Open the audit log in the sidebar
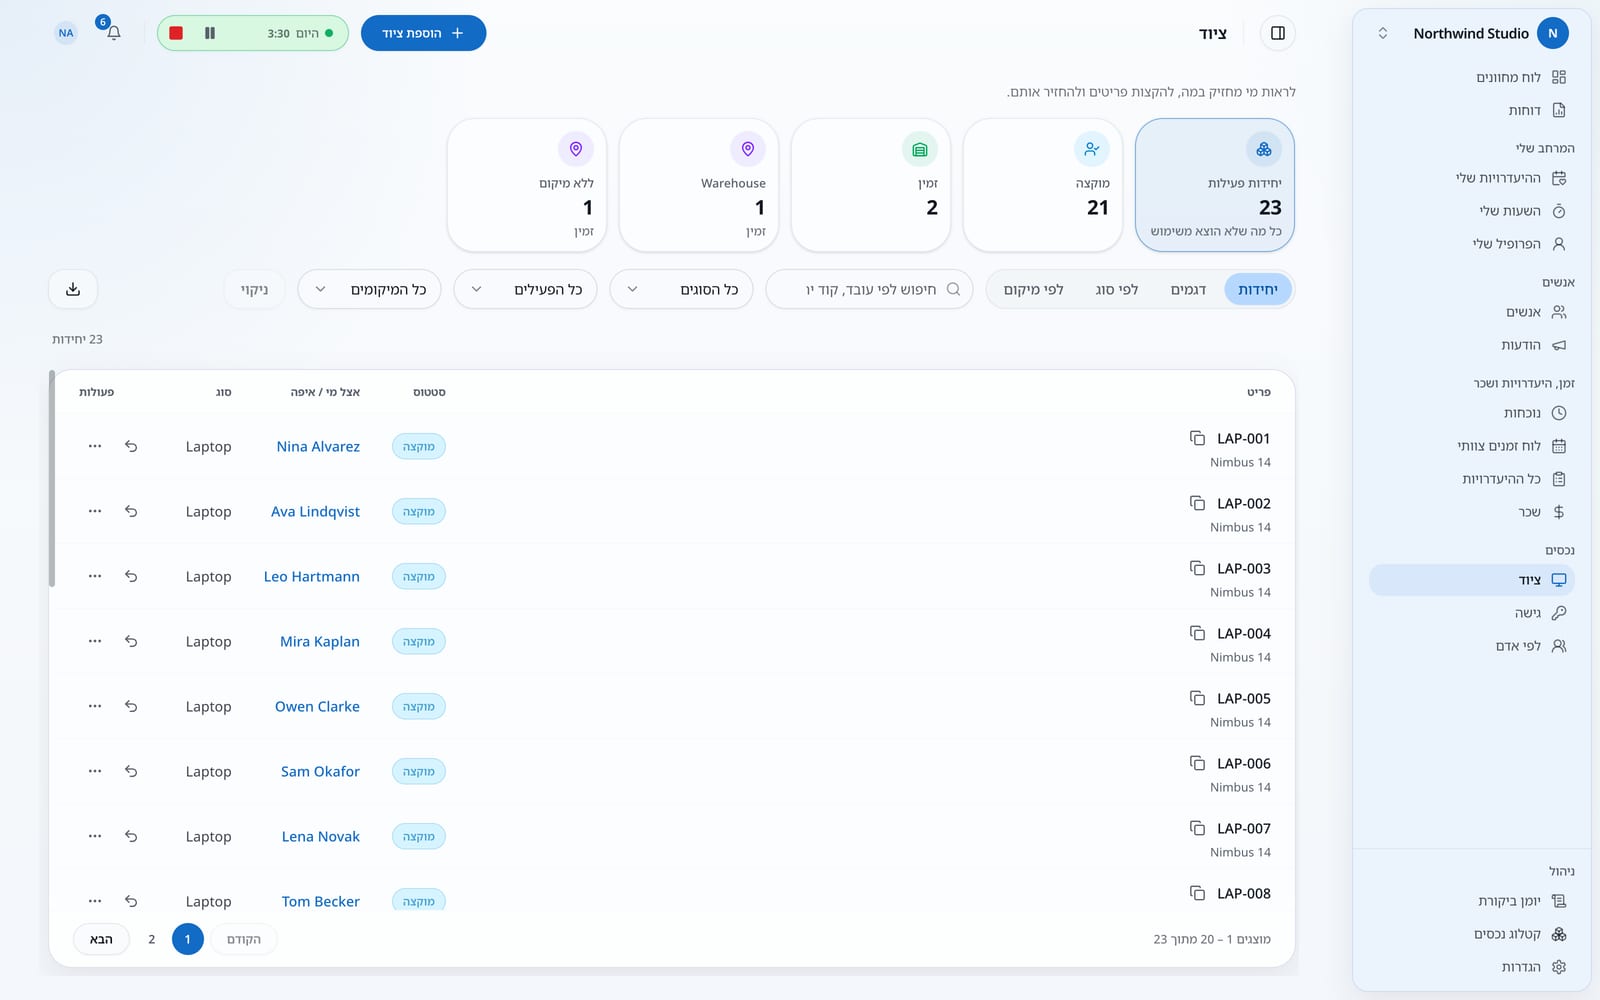This screenshot has width=1600, height=1000. tap(1471, 901)
